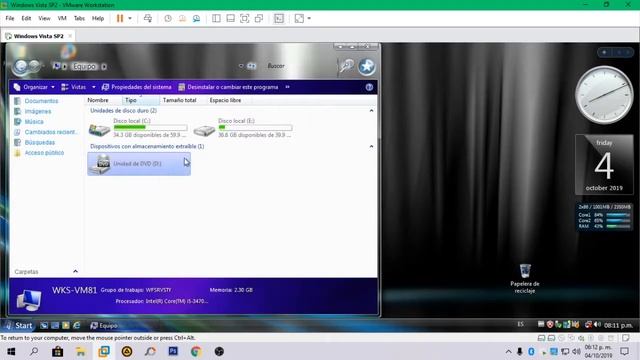640x360 pixels.
Task: Click the console view icon in VMware toolbar
Action: 279,18
